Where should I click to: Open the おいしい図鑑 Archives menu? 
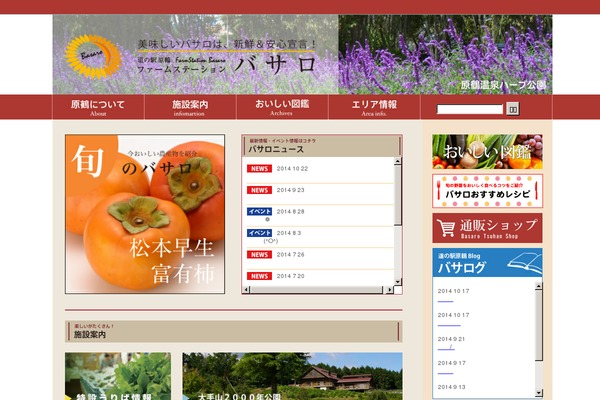[x=282, y=107]
